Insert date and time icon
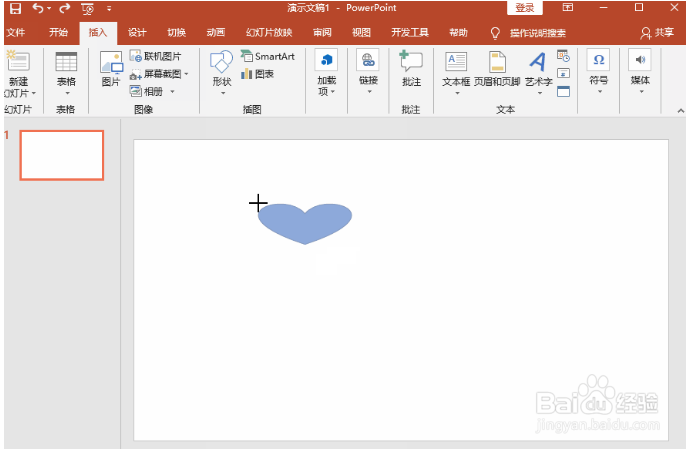699x449 pixels. [563, 56]
